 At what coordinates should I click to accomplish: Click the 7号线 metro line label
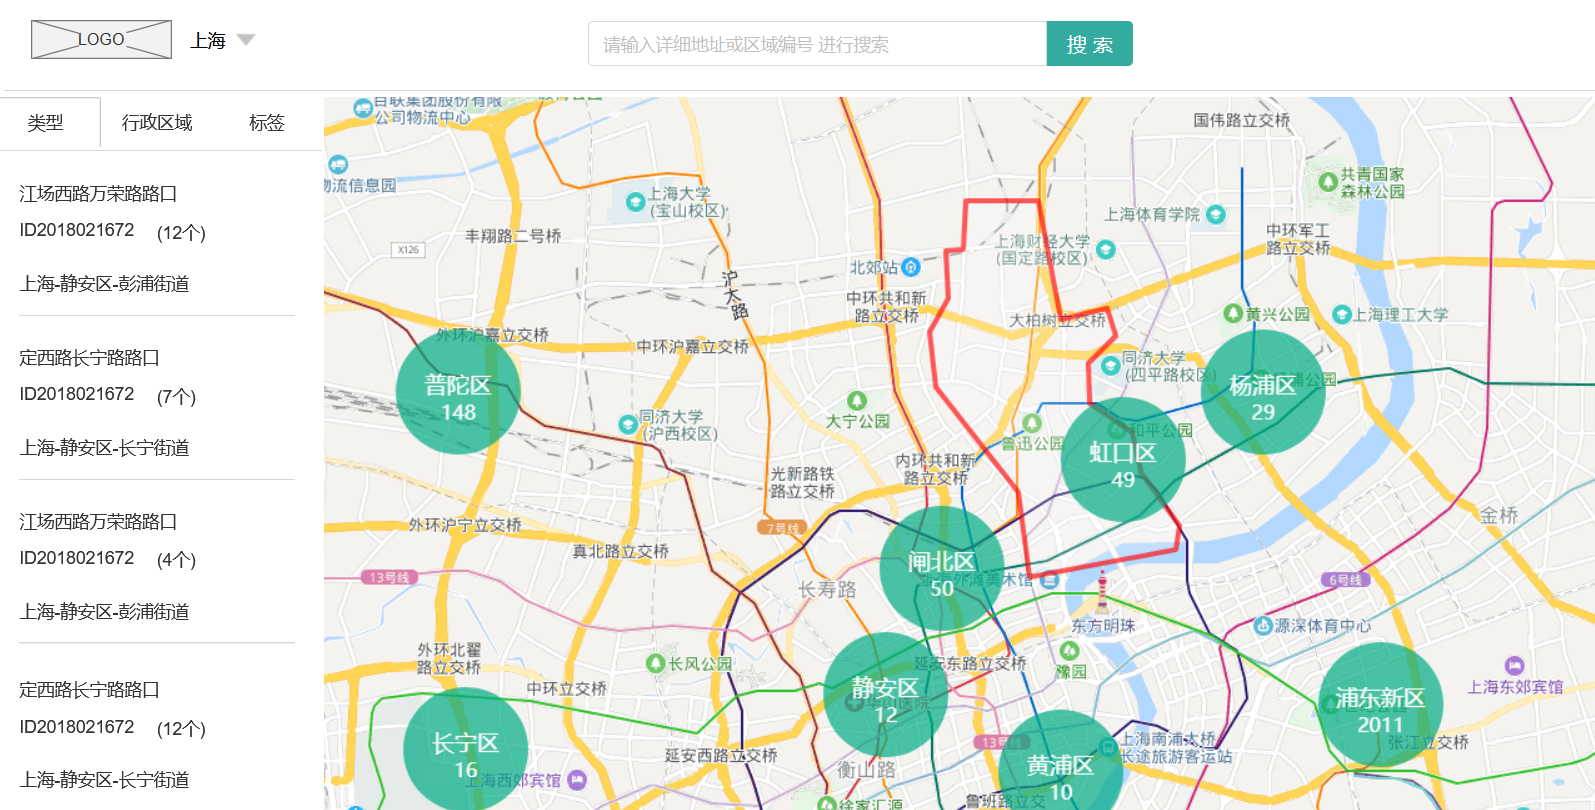pyautogui.click(x=783, y=528)
